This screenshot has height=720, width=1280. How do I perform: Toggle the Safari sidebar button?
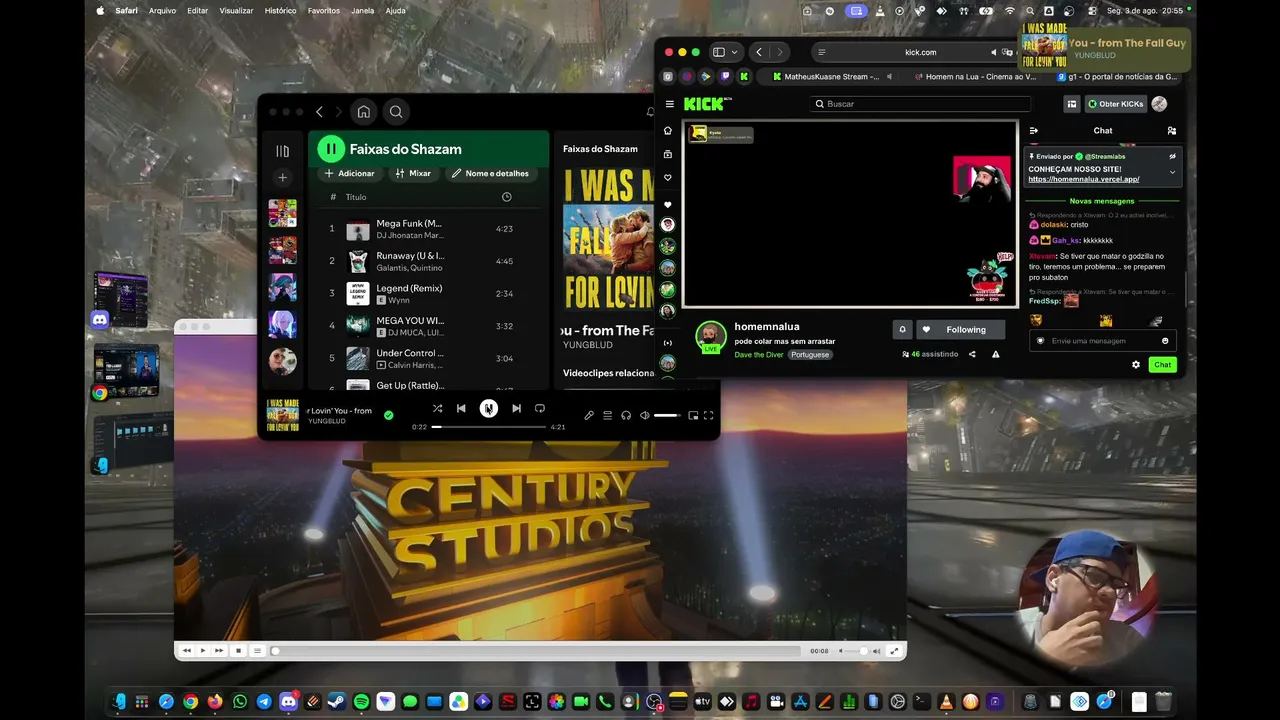point(718,52)
